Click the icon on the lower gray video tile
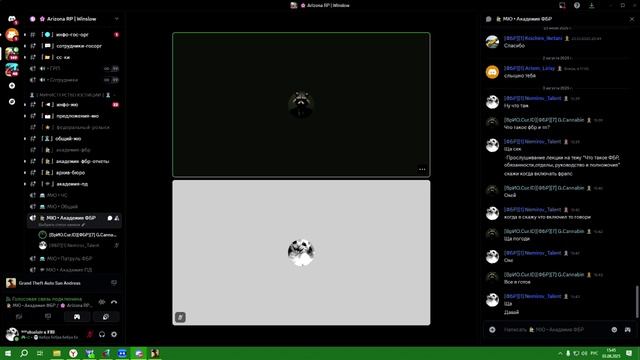 coord(180,317)
